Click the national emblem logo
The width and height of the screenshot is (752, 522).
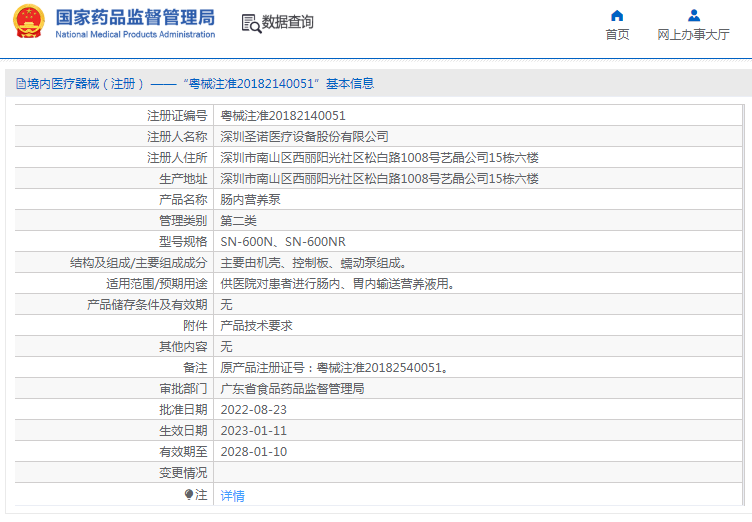(28, 22)
